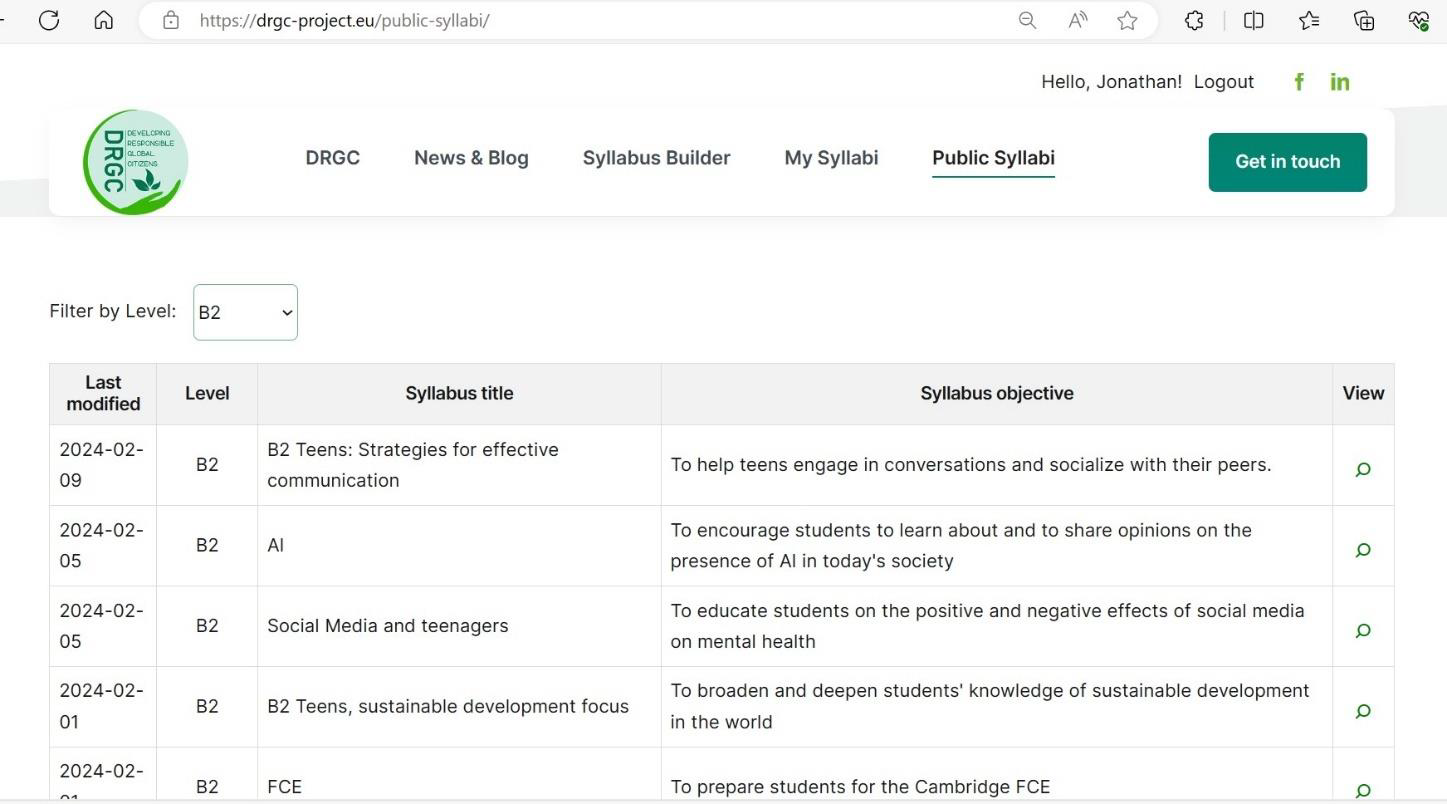This screenshot has height=804, width=1447.
Task: Click the Logout link
Action: tap(1223, 82)
